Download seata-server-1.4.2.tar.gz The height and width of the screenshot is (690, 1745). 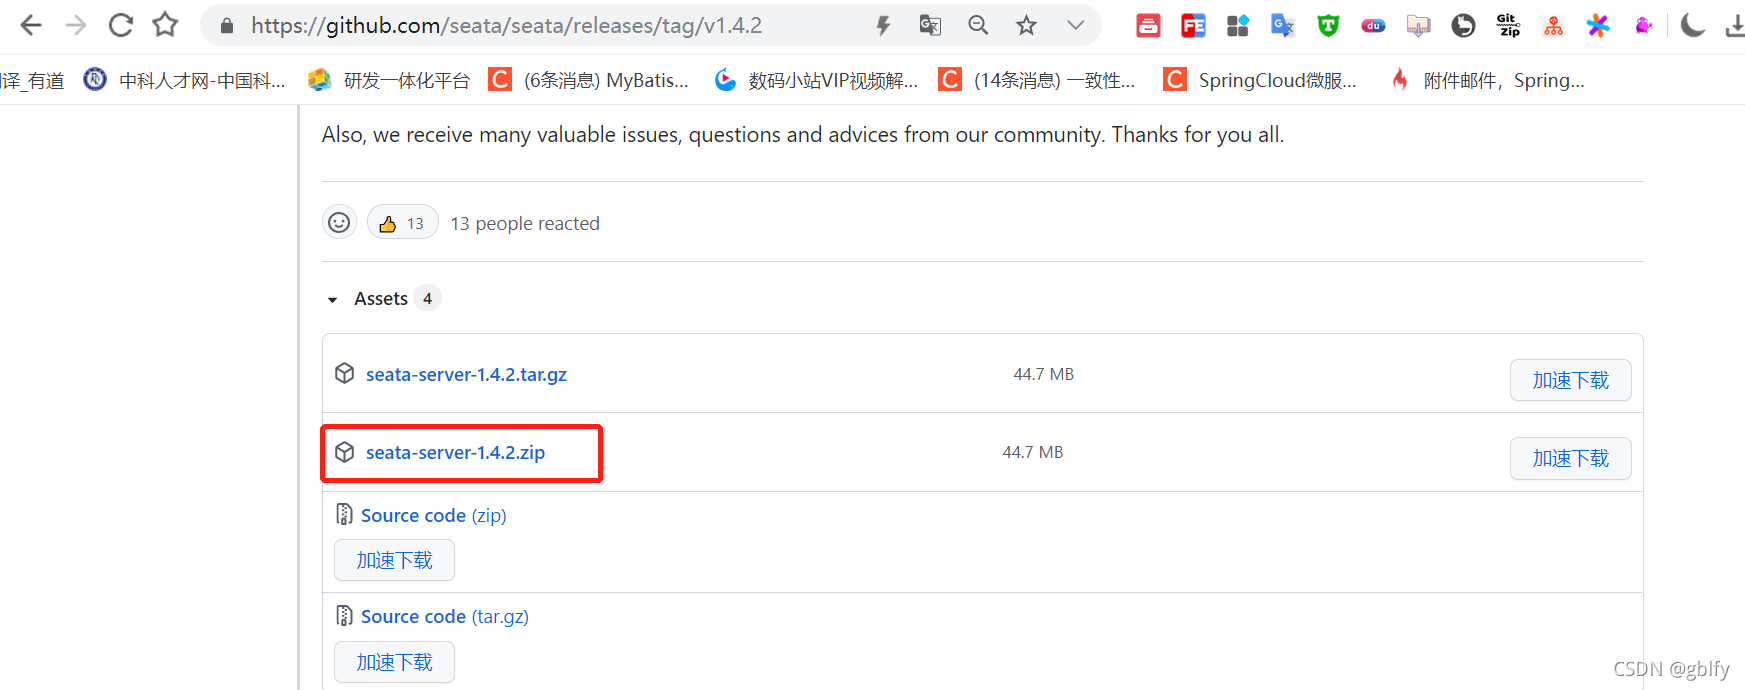(466, 374)
